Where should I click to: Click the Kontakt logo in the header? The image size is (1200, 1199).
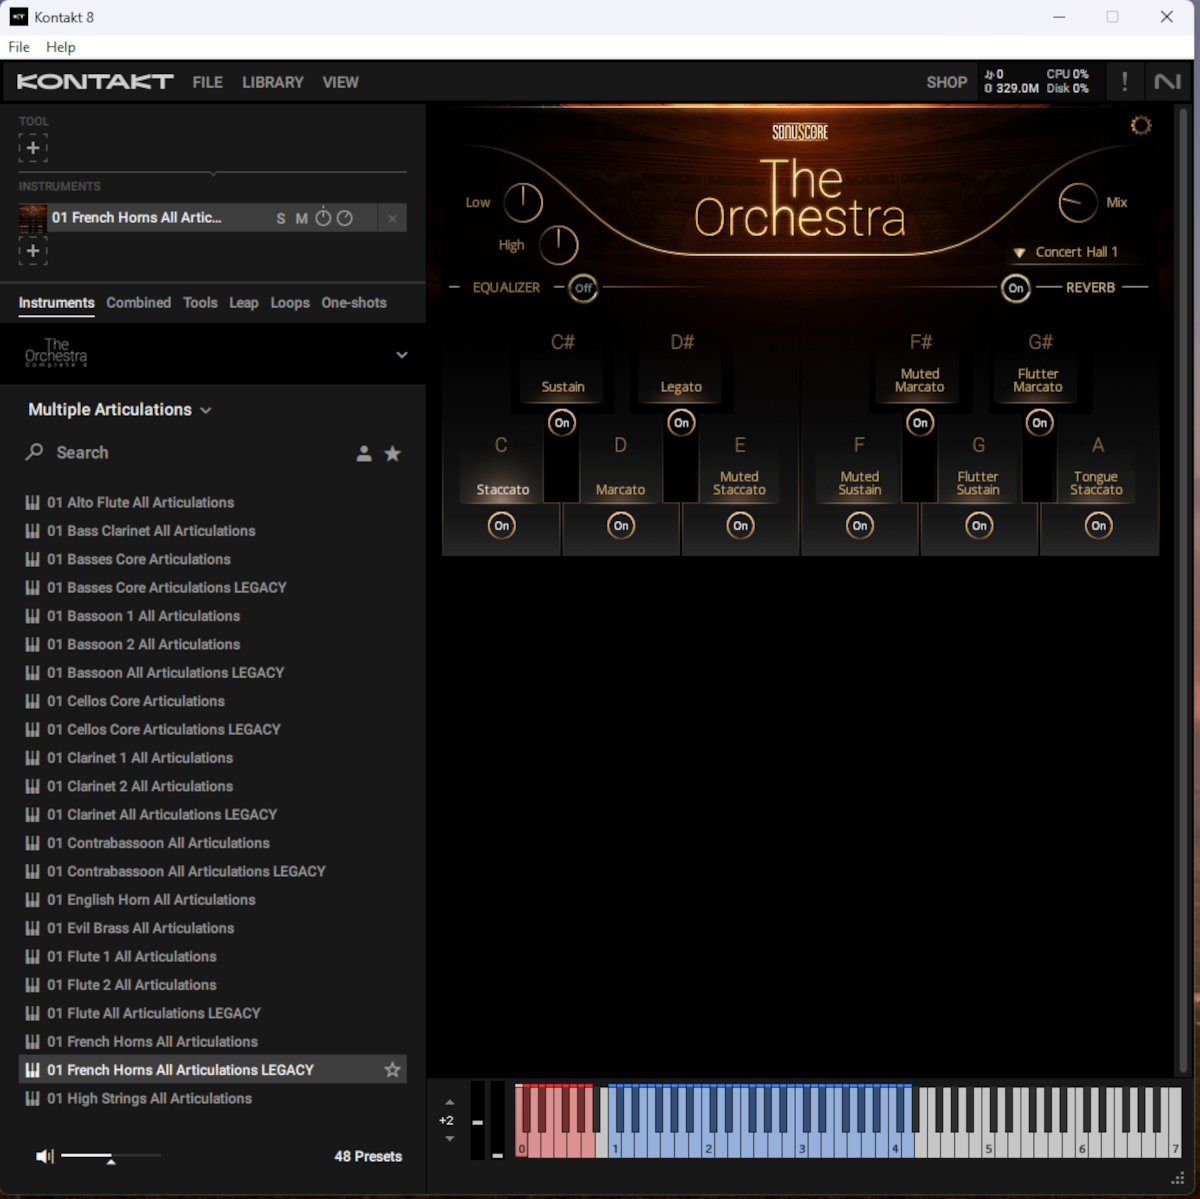pyautogui.click(x=95, y=82)
